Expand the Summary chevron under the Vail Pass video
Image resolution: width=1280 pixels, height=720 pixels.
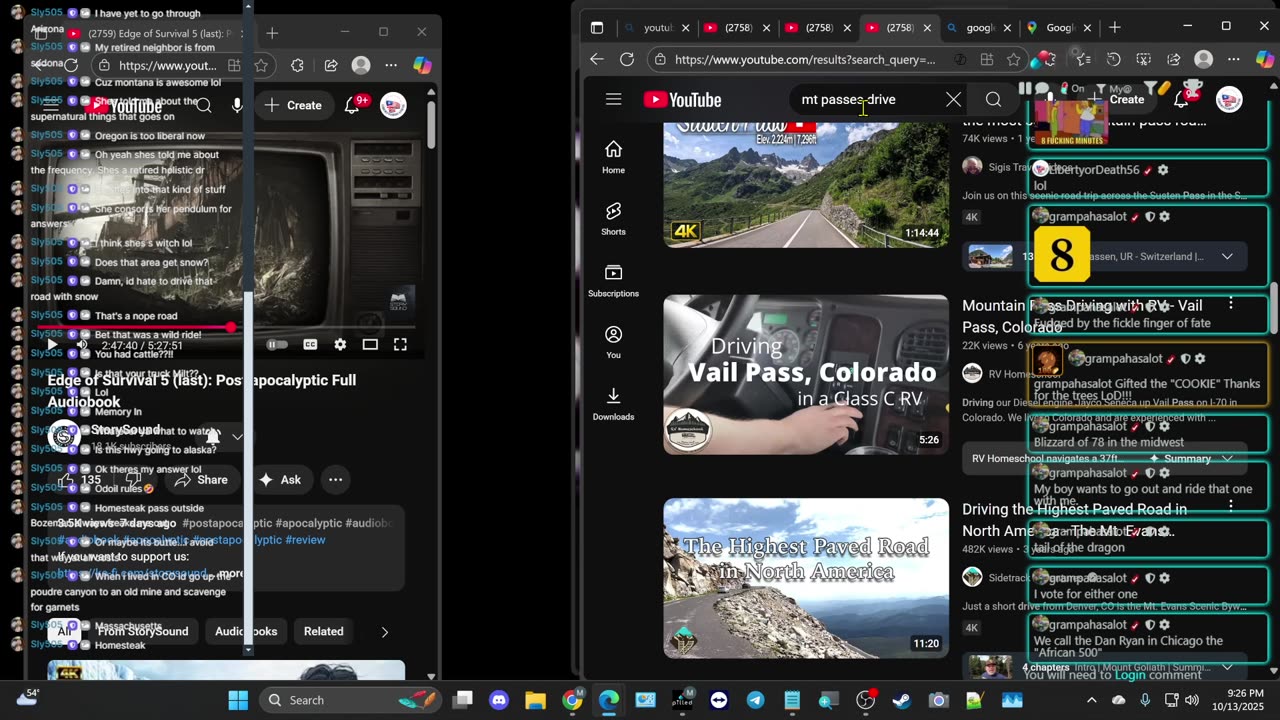coord(1227,459)
